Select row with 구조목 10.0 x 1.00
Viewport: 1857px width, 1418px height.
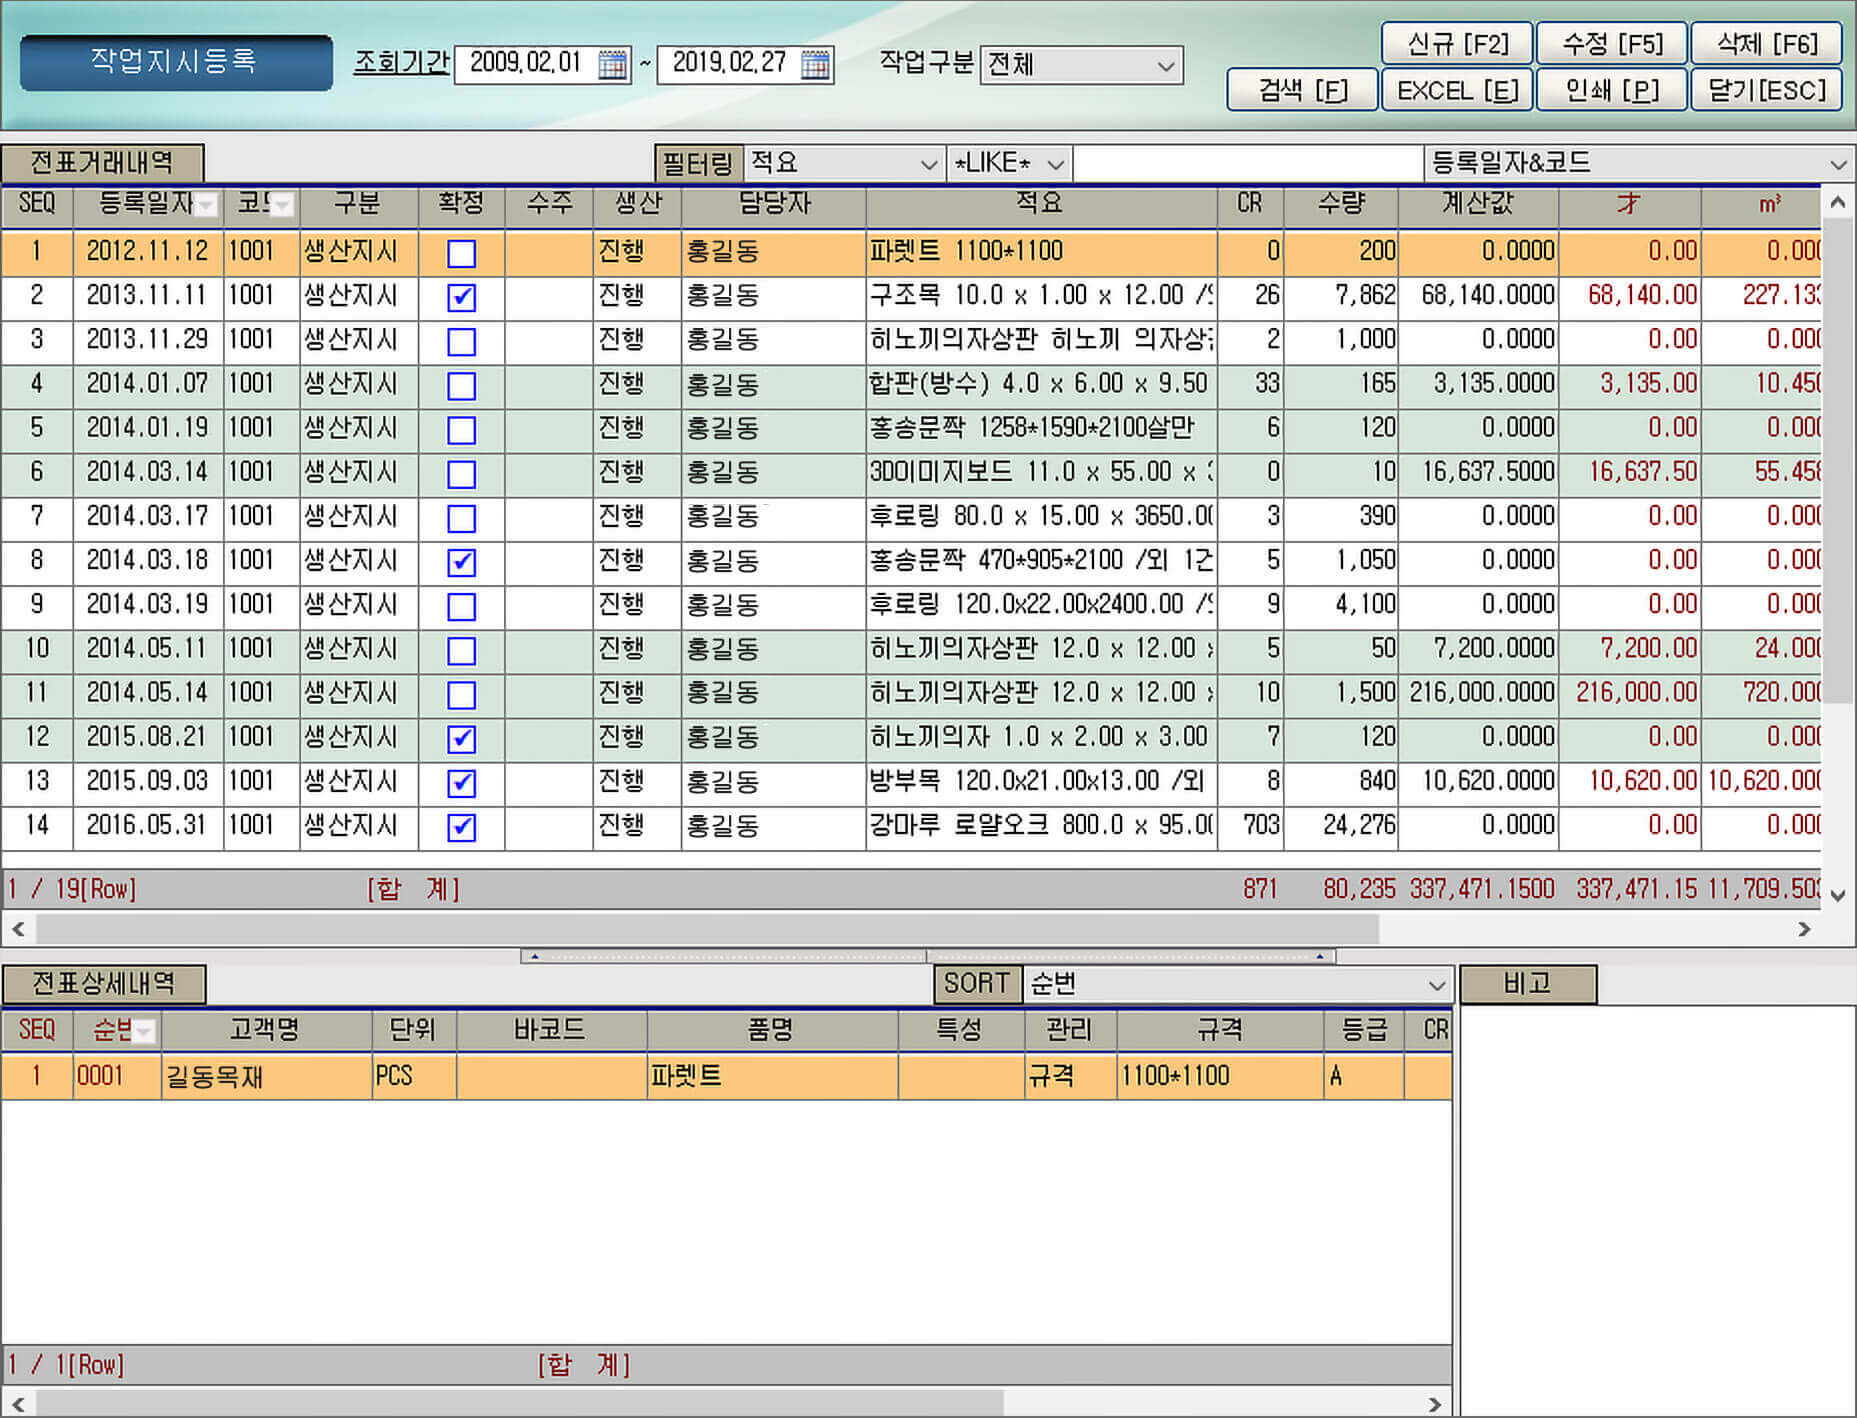click(x=911, y=297)
